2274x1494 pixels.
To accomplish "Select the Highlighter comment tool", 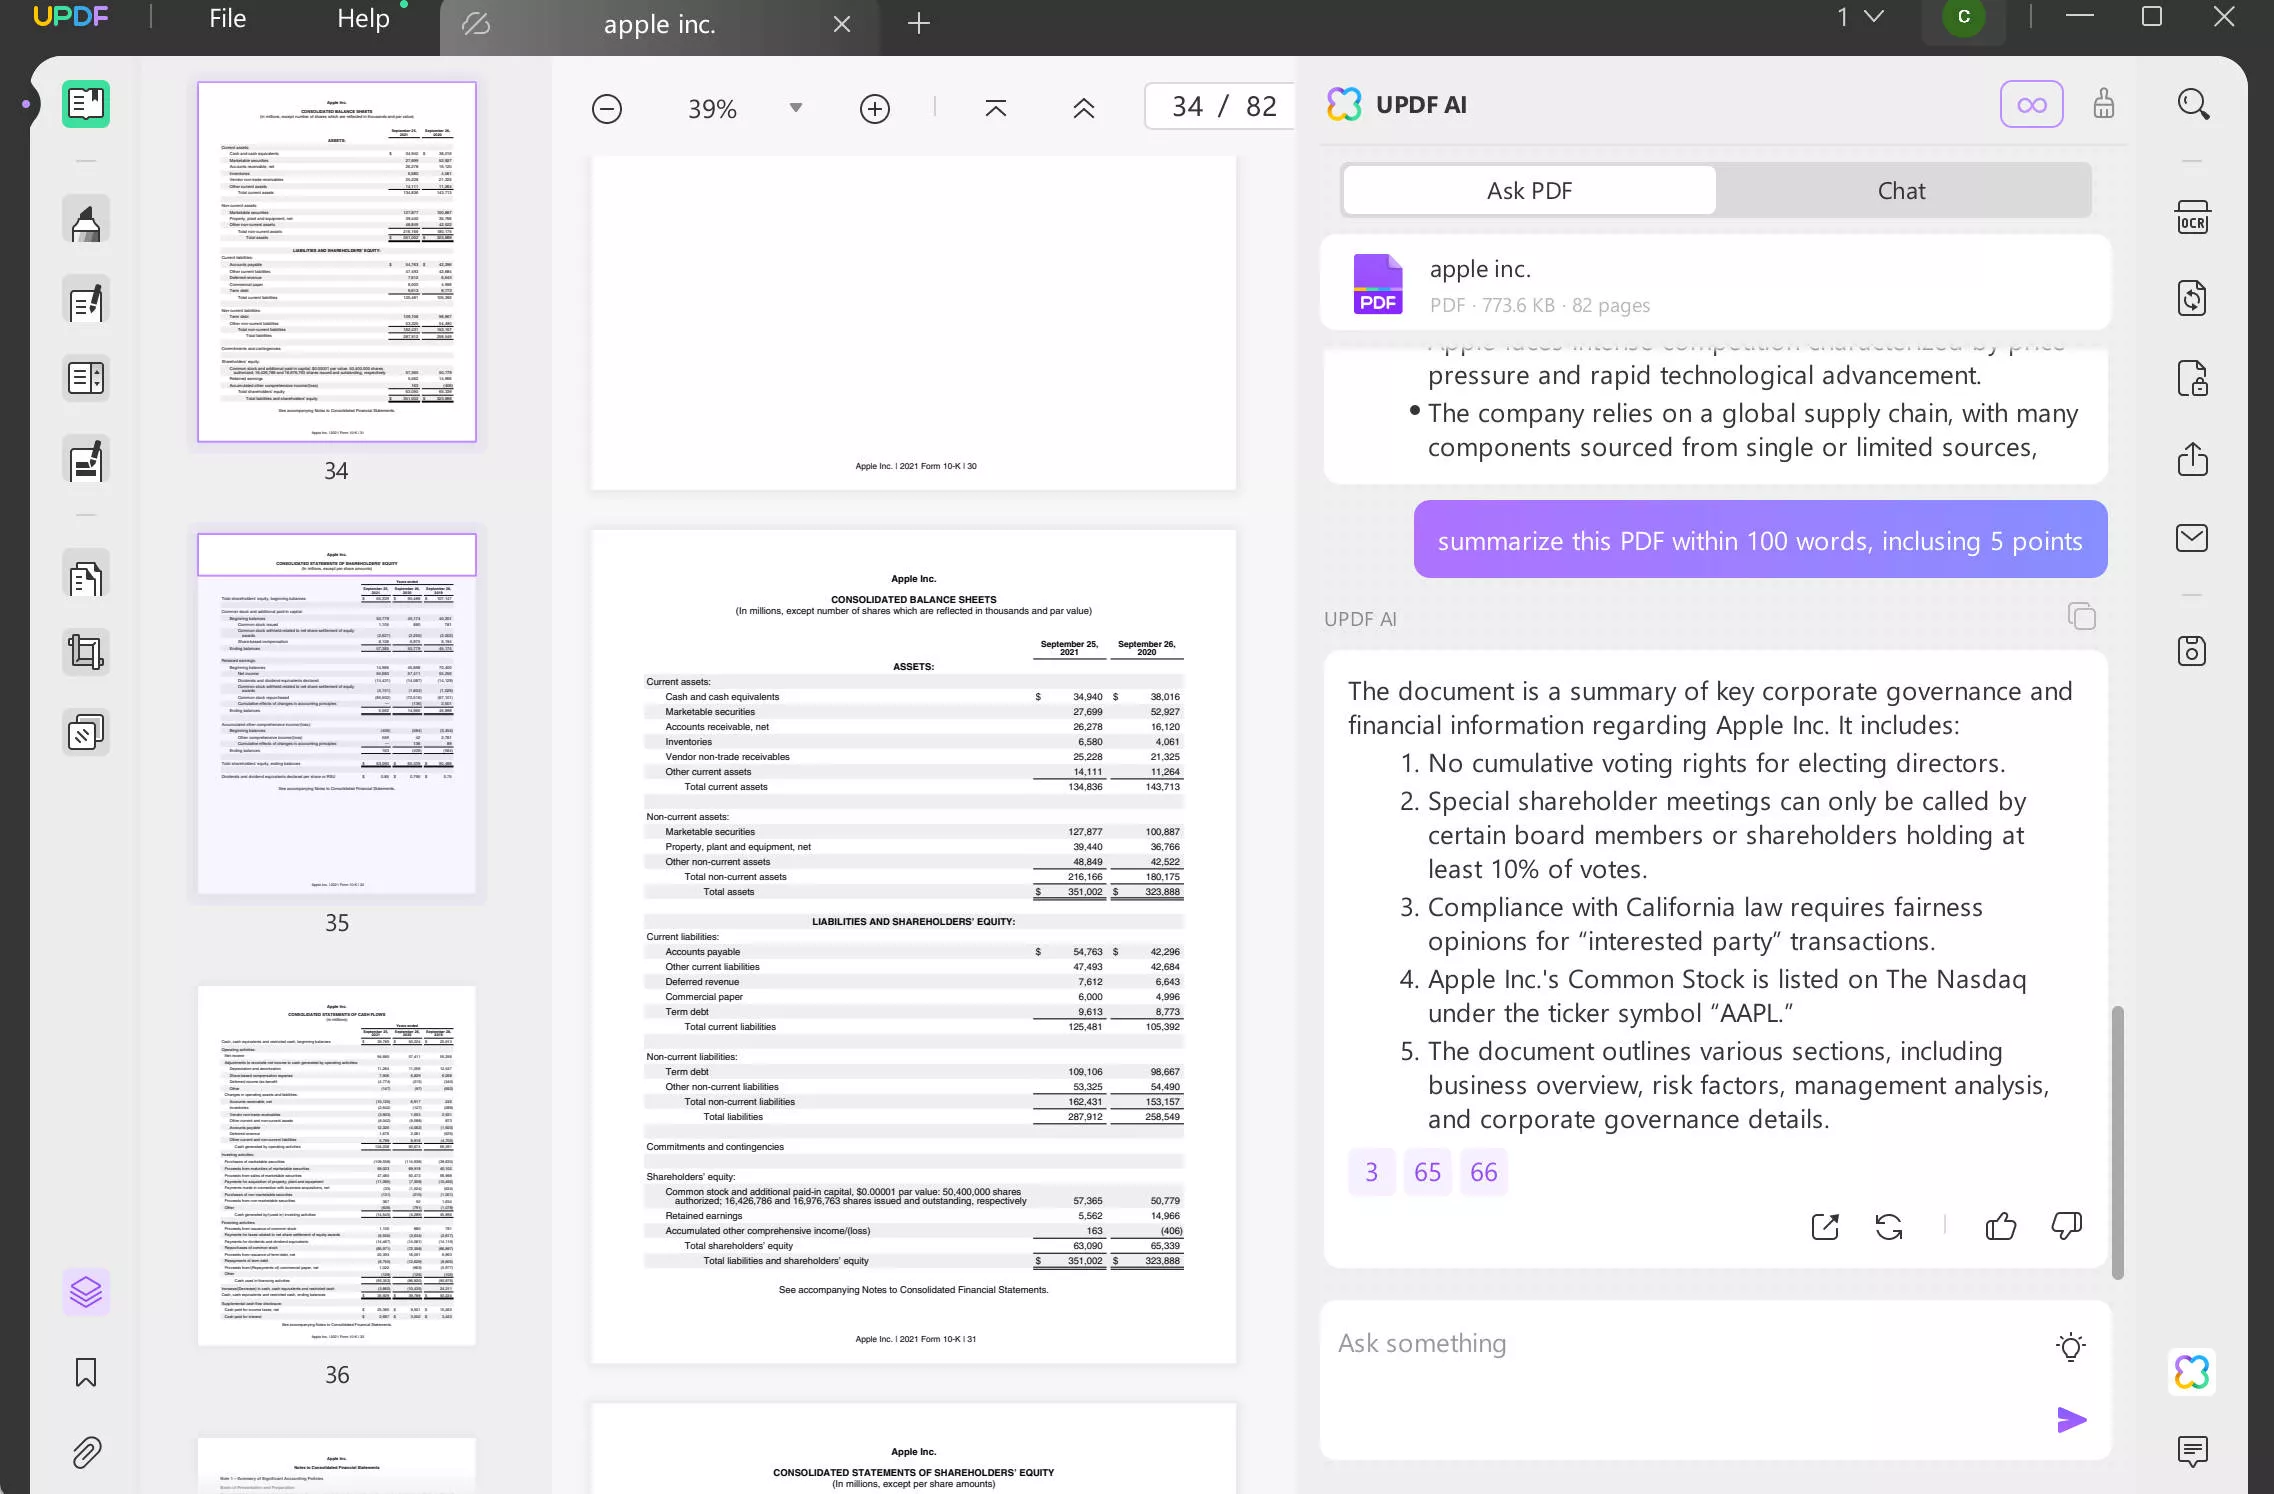I will pos(86,221).
